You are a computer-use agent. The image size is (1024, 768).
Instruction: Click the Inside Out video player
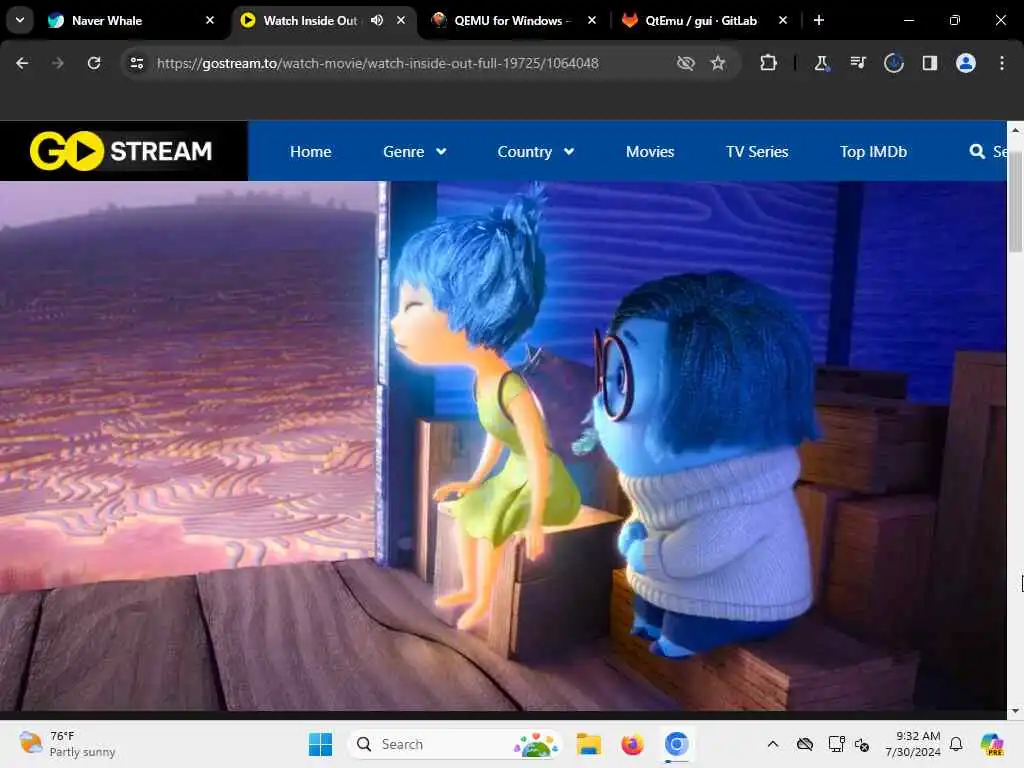503,445
